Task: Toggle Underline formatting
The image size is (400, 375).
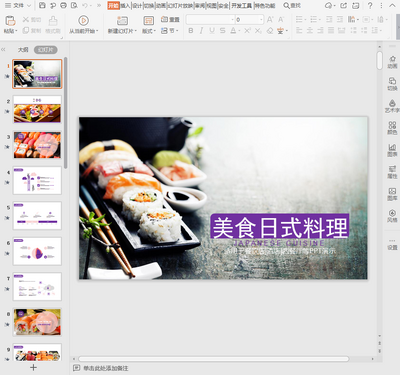Action: 212,31
